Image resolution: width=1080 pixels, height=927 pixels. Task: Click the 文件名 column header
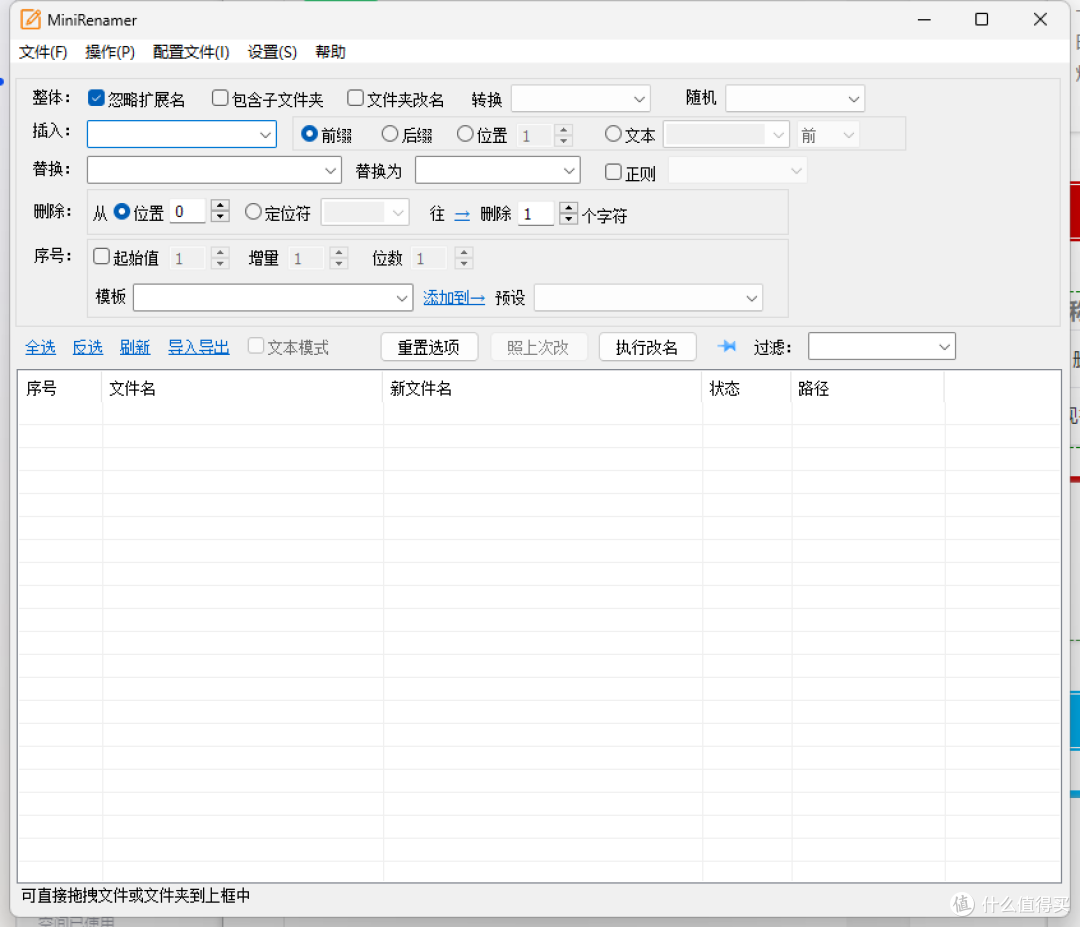pos(242,388)
